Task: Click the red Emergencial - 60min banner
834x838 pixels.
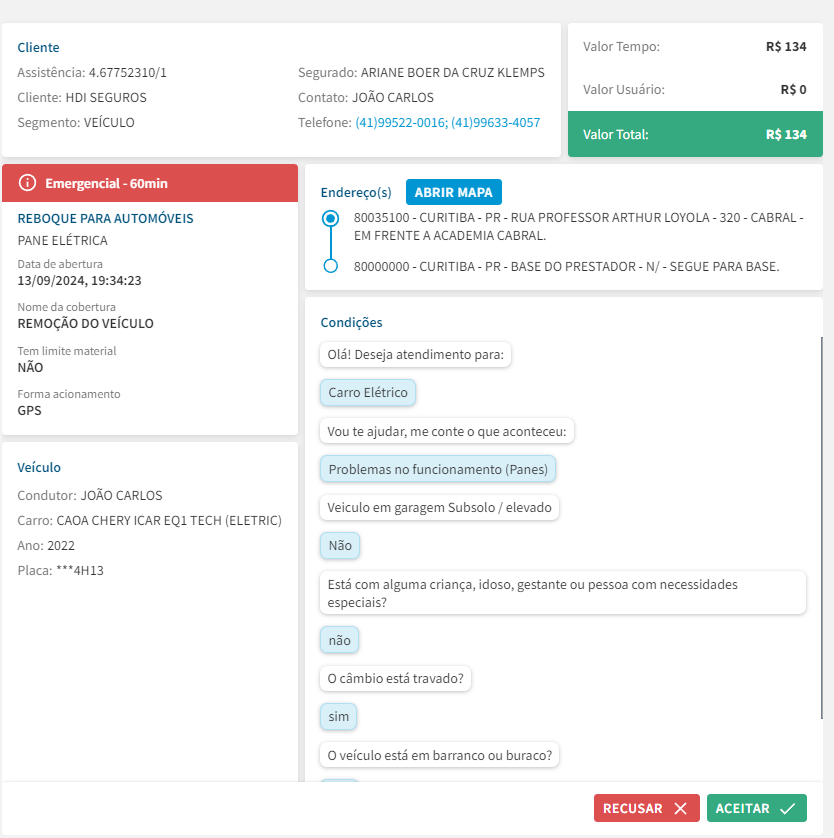Action: coord(150,183)
